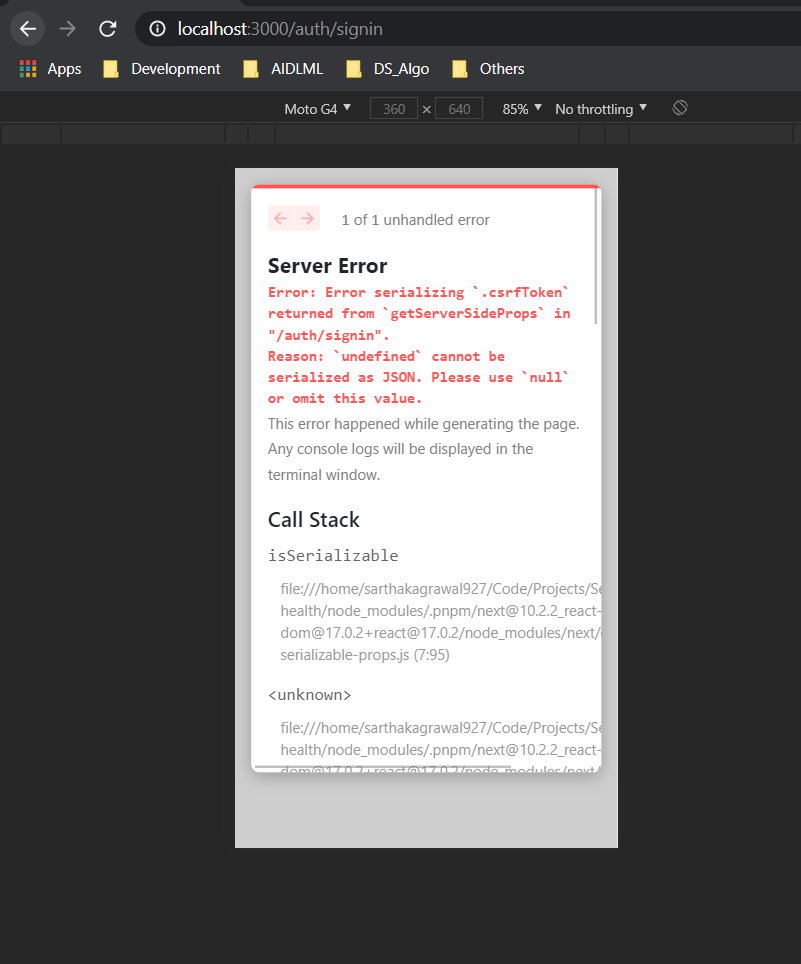Screen dimensions: 801x964
Task: Select the device width field showing 360
Action: [x=393, y=108]
